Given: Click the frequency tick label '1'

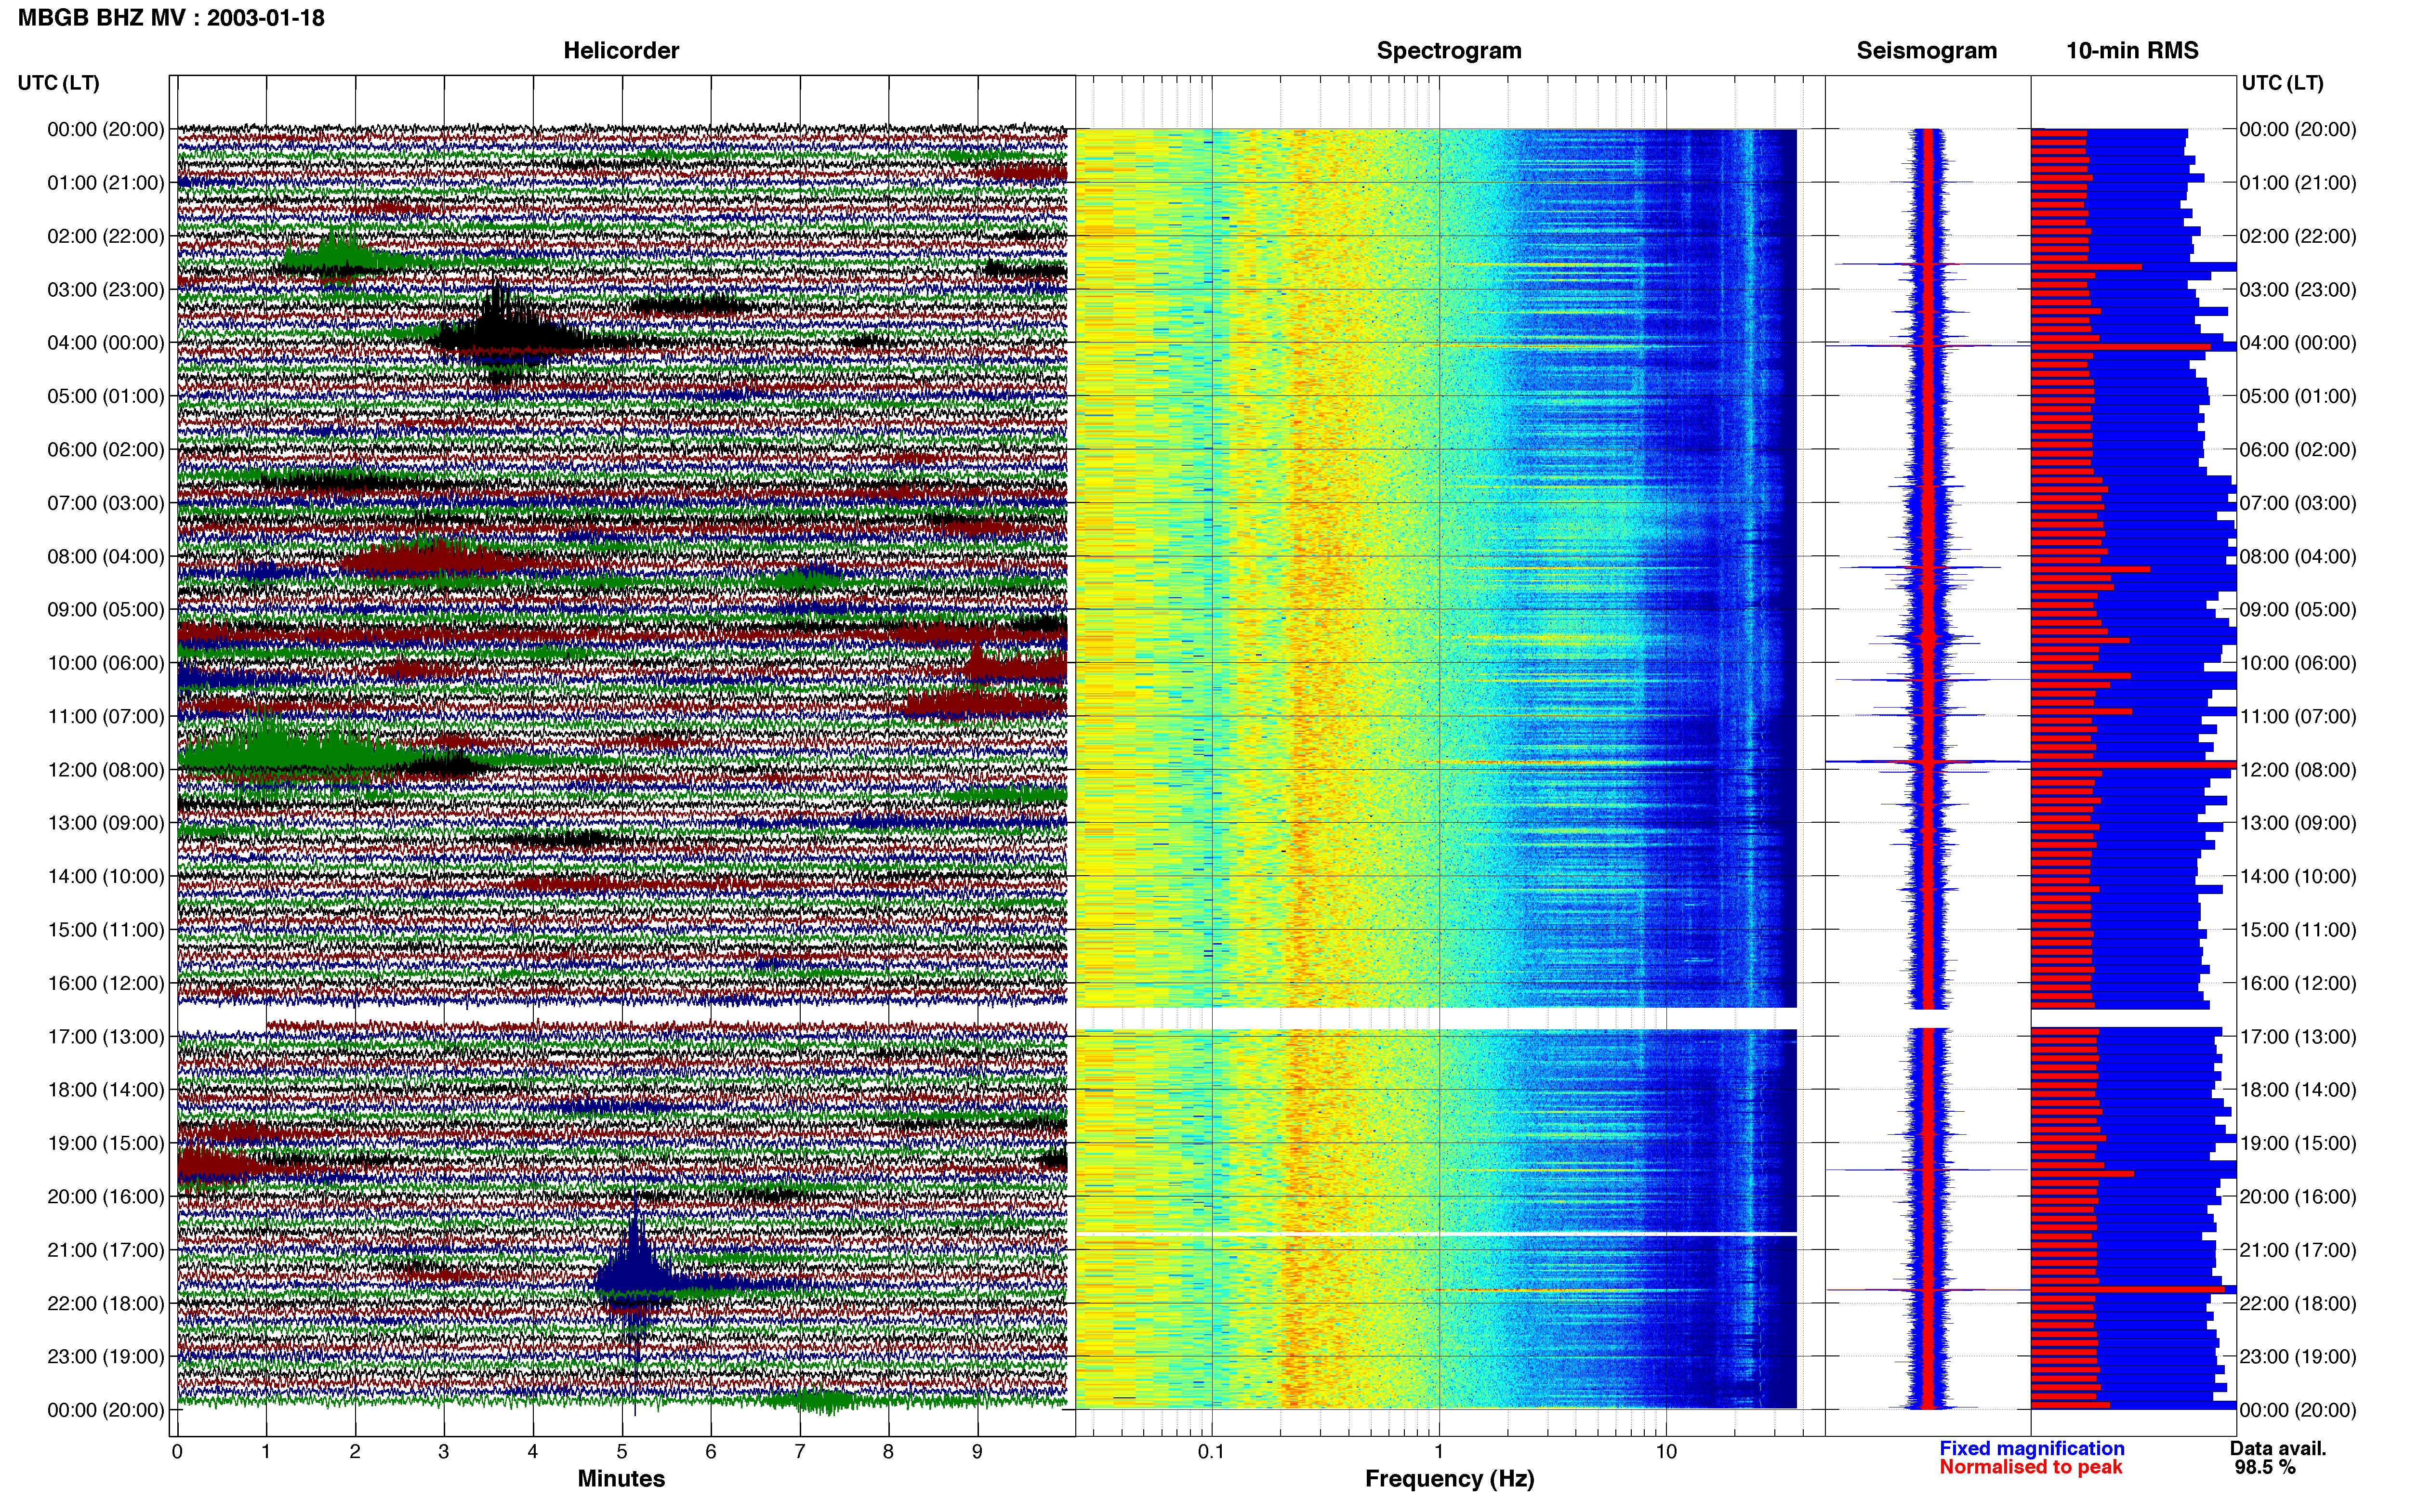Looking at the screenshot, I should pyautogui.click(x=1439, y=1452).
